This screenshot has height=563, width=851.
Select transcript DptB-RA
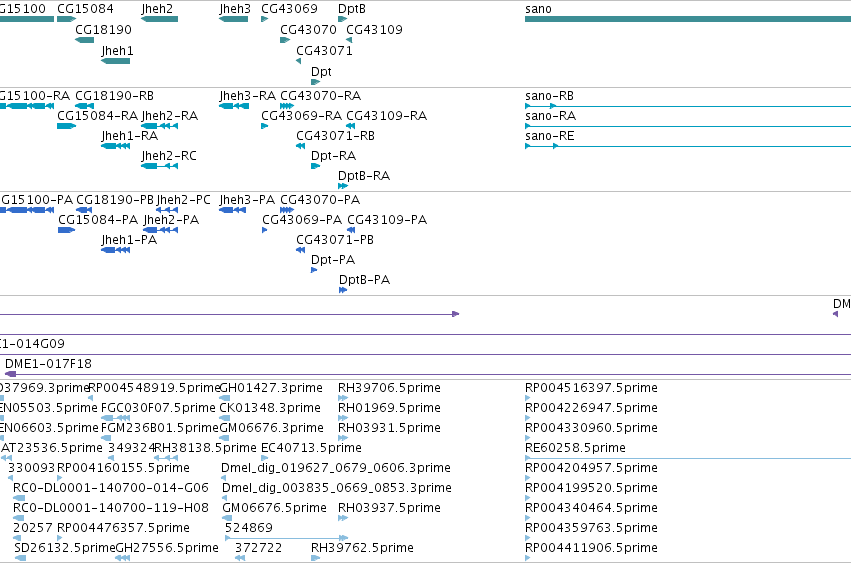point(364,176)
